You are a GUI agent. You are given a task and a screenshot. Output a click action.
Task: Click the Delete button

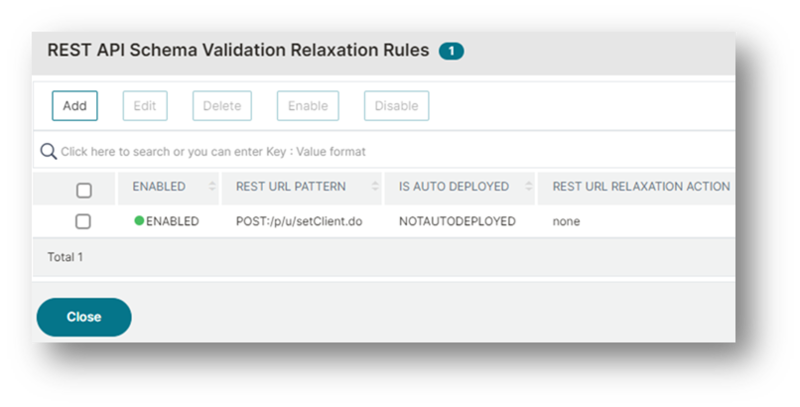coord(222,106)
